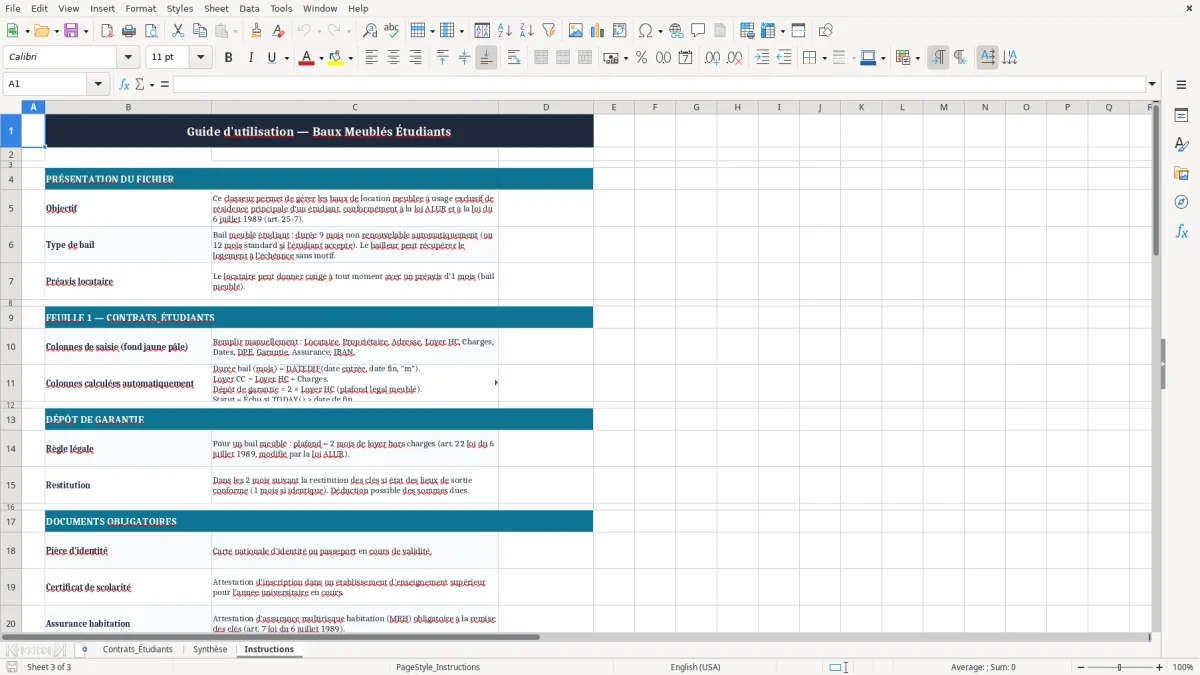Viewport: 1200px width, 675px height.
Task: Toggle Bold formatting
Action: tap(228, 58)
